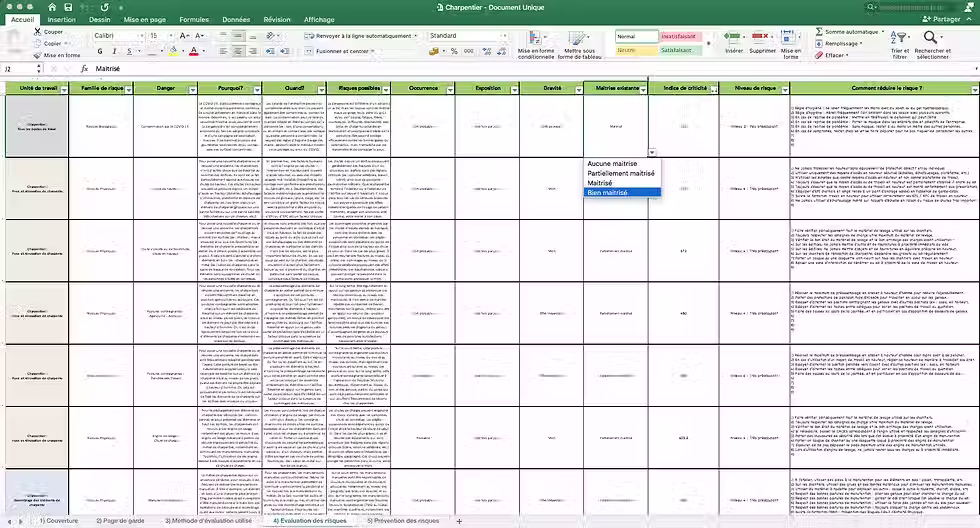Open the Niveau de risque filter arrow
The height and width of the screenshot is (528, 980).
coord(784,90)
